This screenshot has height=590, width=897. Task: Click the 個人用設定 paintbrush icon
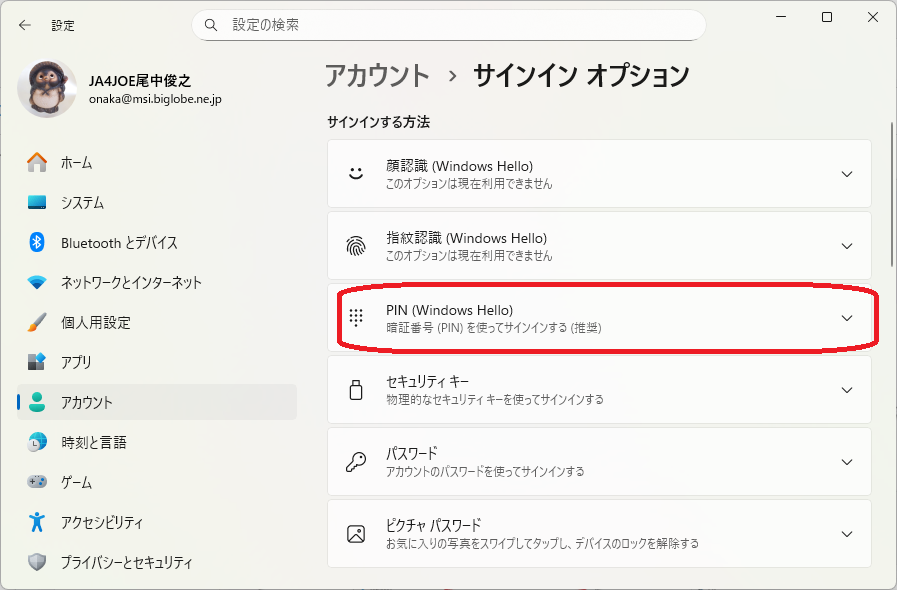(x=37, y=322)
